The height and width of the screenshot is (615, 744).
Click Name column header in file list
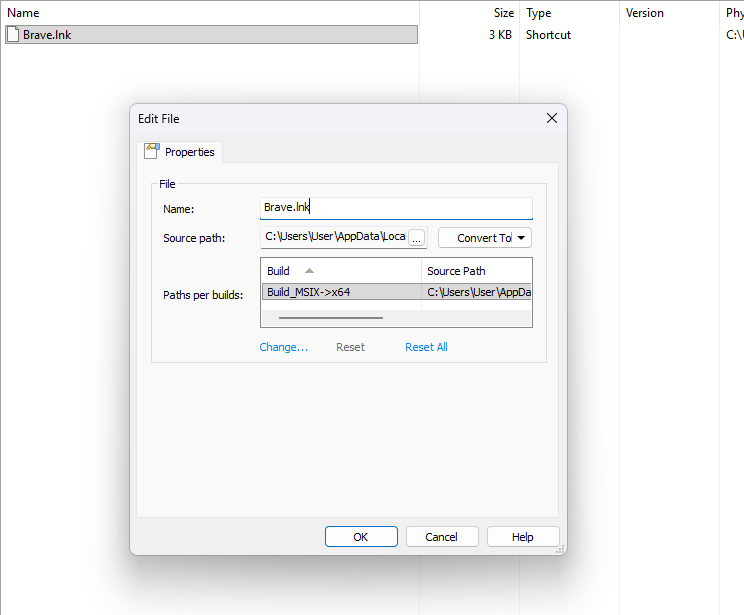(210, 13)
